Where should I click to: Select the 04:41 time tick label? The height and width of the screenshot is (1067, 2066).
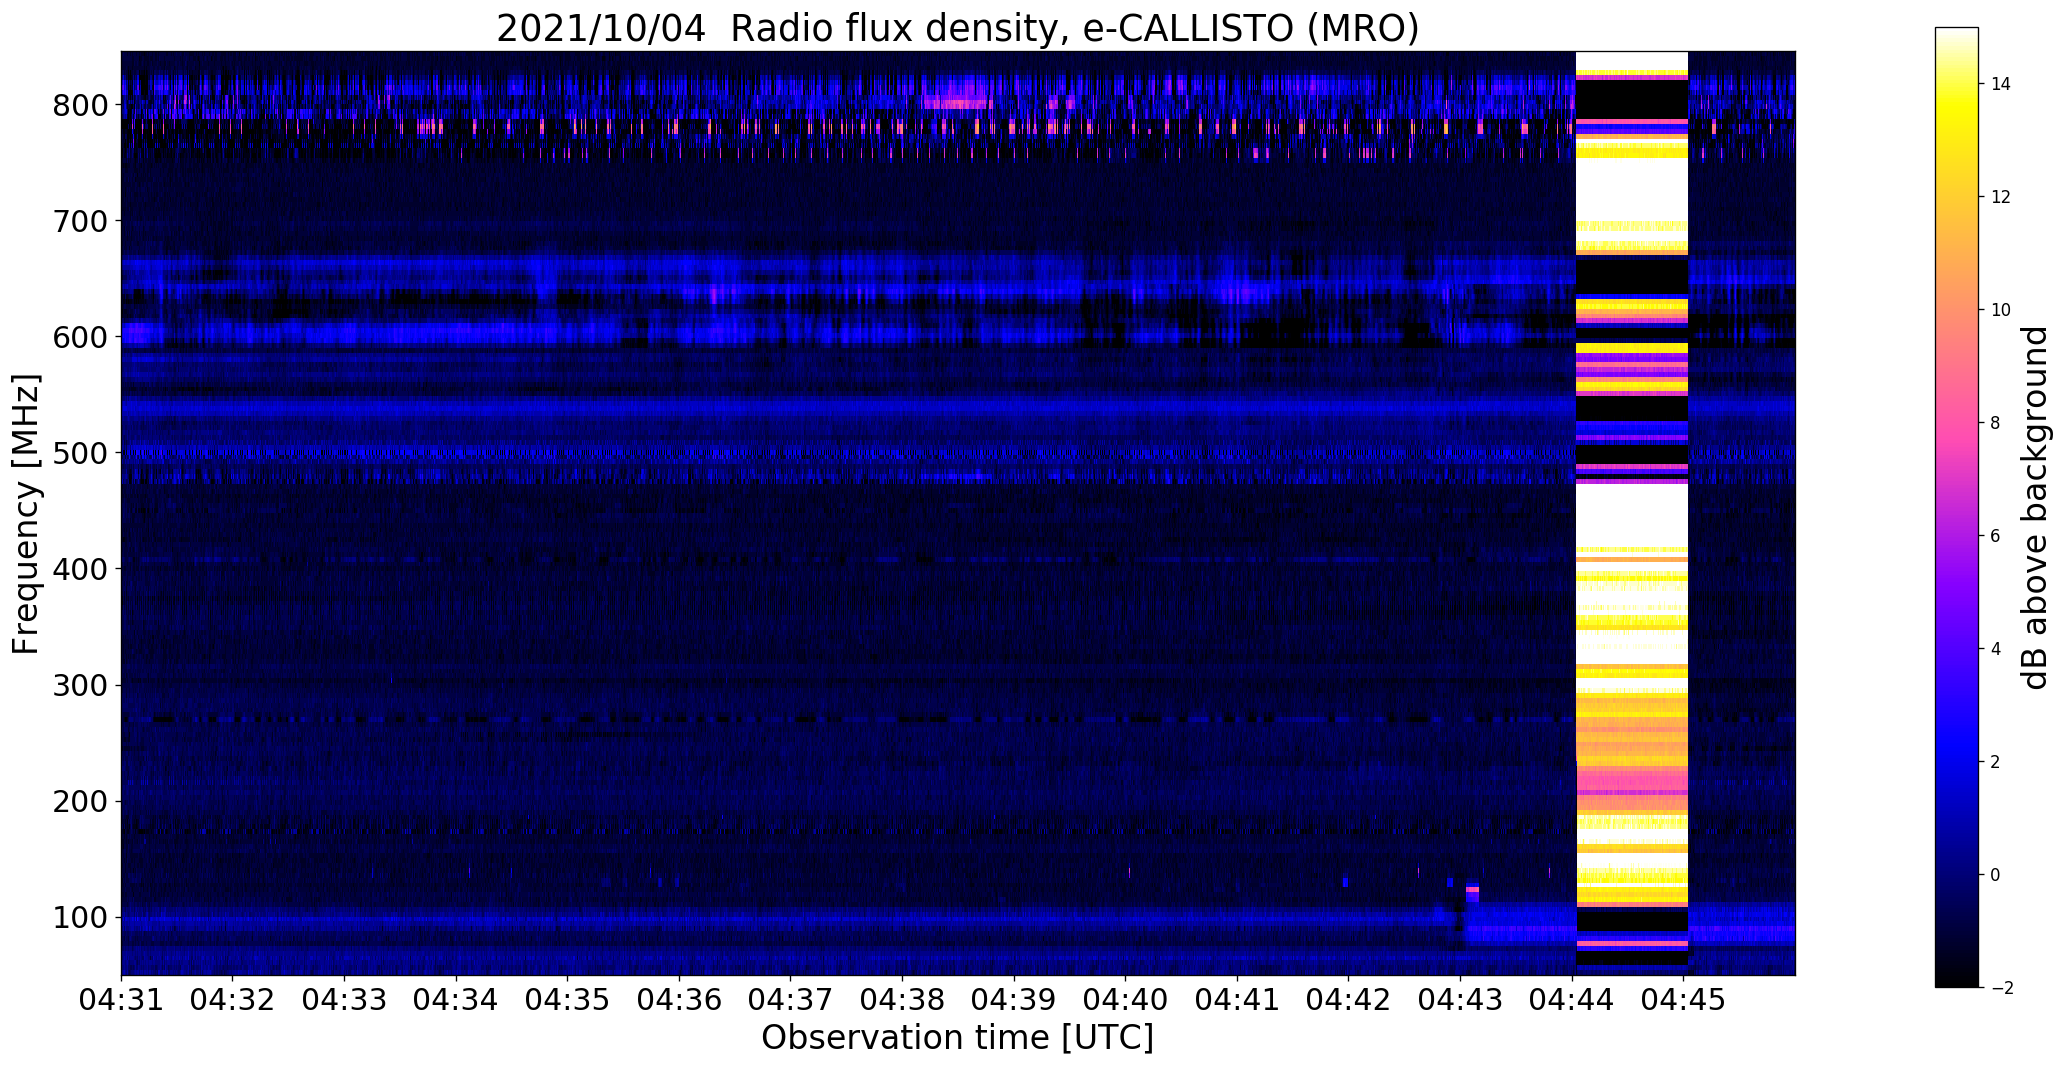point(1238,999)
